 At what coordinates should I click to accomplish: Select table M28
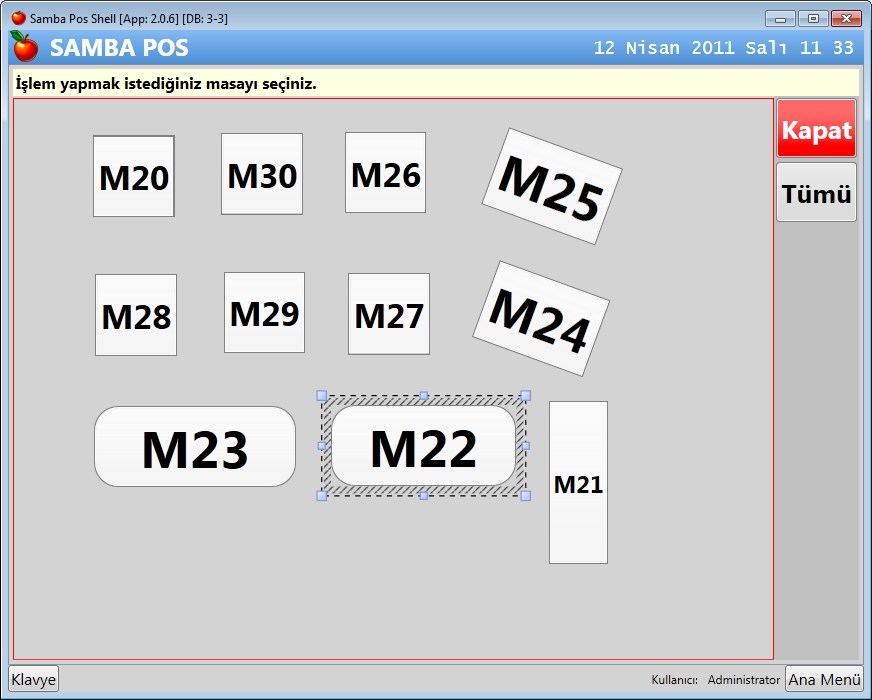pyautogui.click(x=136, y=315)
